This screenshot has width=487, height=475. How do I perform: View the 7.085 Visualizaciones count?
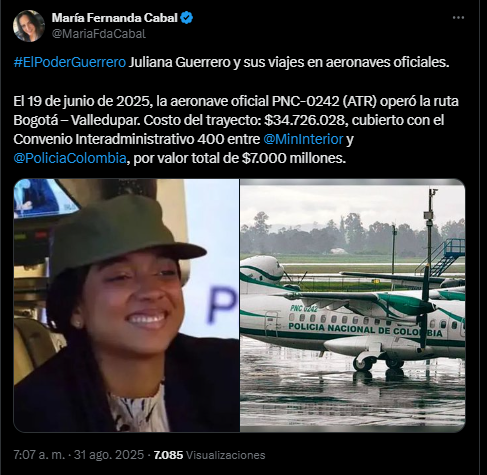(209, 455)
